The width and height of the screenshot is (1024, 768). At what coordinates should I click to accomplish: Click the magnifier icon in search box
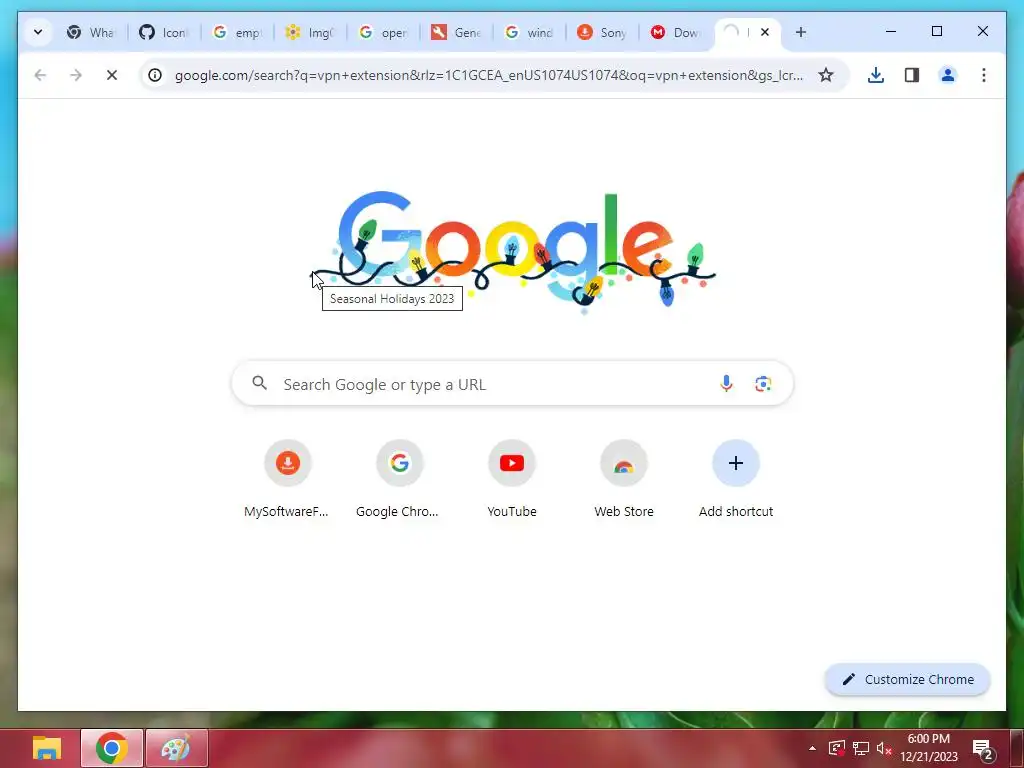coord(260,383)
